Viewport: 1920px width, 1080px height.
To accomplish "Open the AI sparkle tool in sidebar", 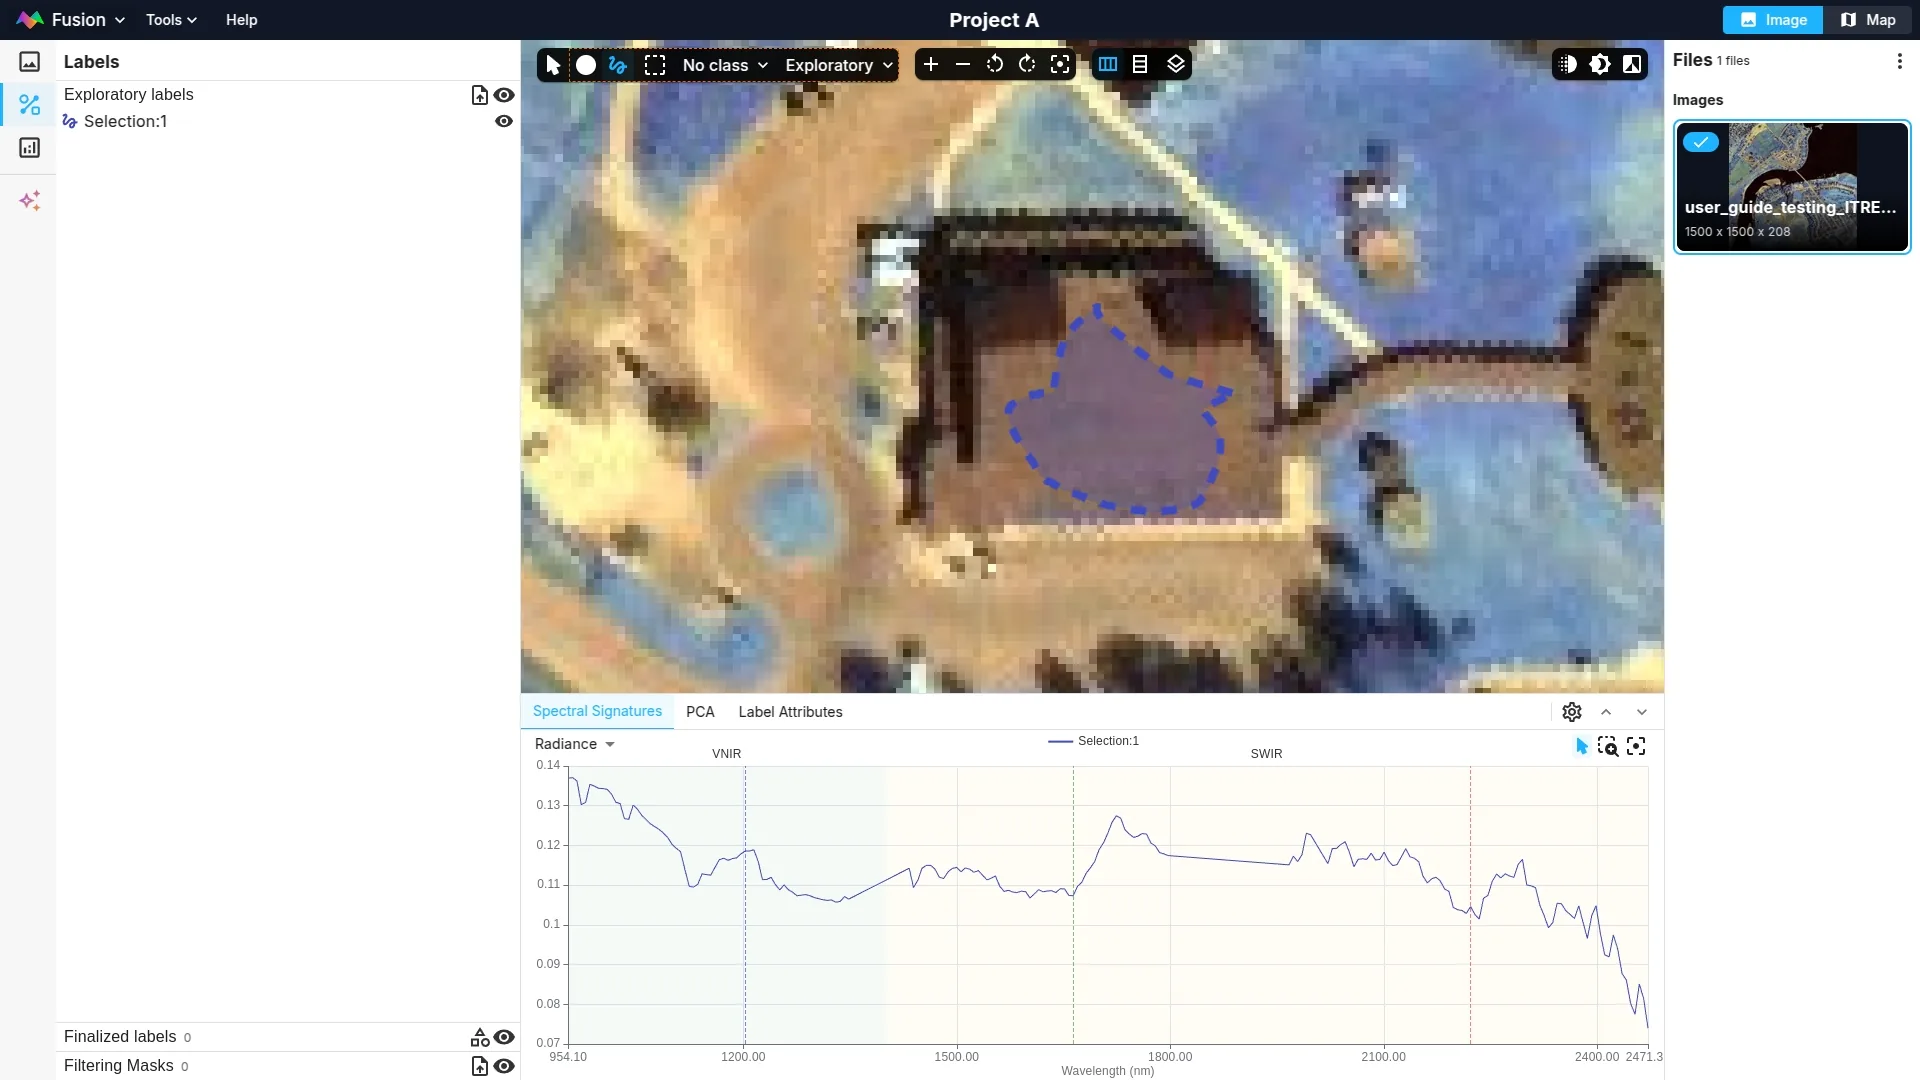I will point(30,201).
